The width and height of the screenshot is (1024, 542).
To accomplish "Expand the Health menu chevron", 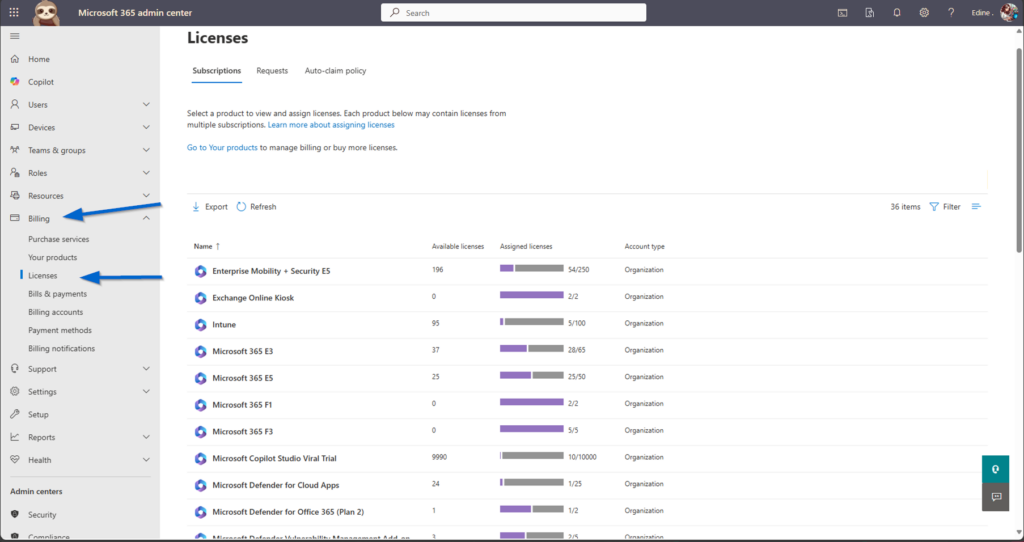I will tap(146, 460).
